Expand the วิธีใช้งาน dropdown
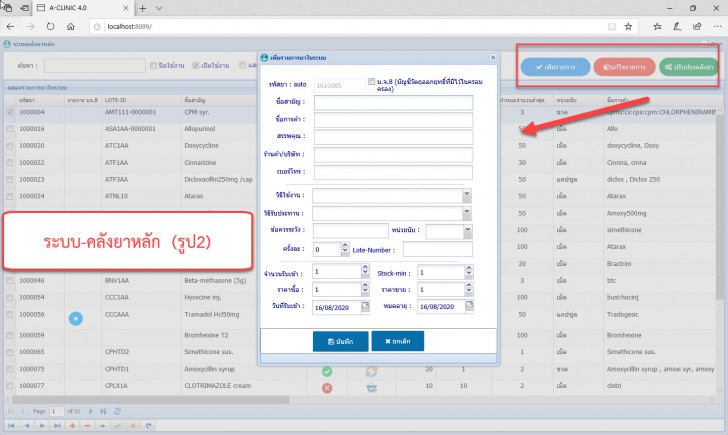The height and width of the screenshot is (435, 728). point(467,195)
